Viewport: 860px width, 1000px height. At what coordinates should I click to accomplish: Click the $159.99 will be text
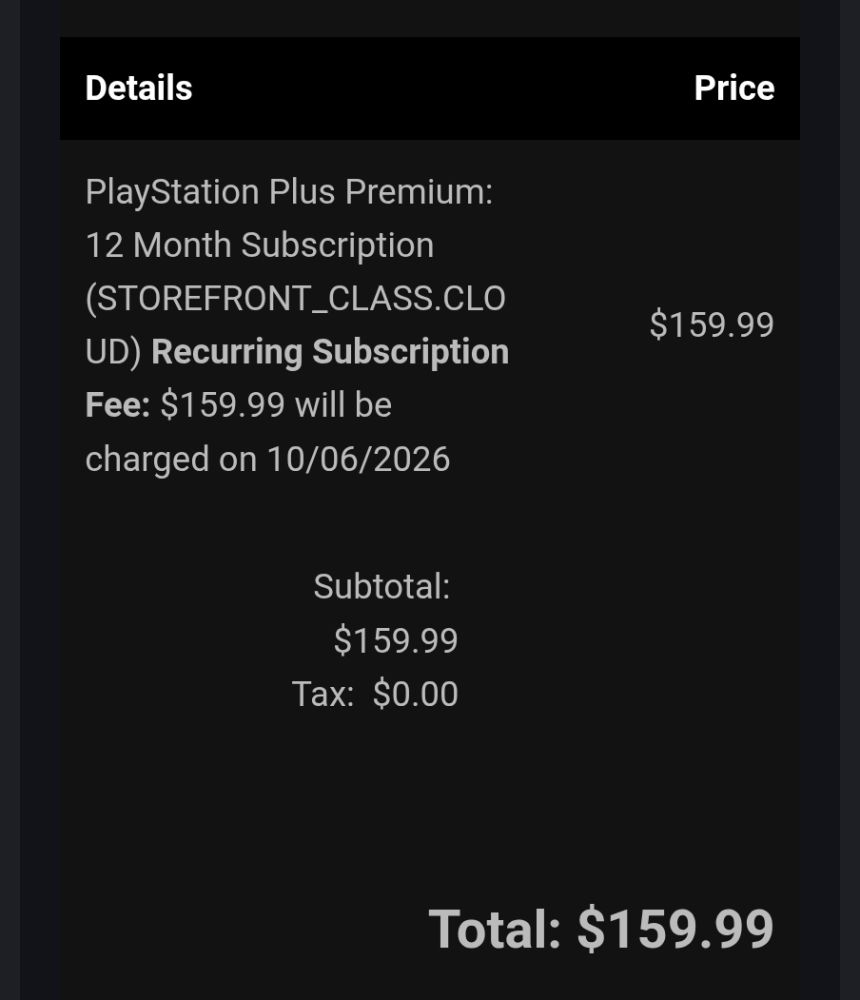pyautogui.click(x=276, y=405)
